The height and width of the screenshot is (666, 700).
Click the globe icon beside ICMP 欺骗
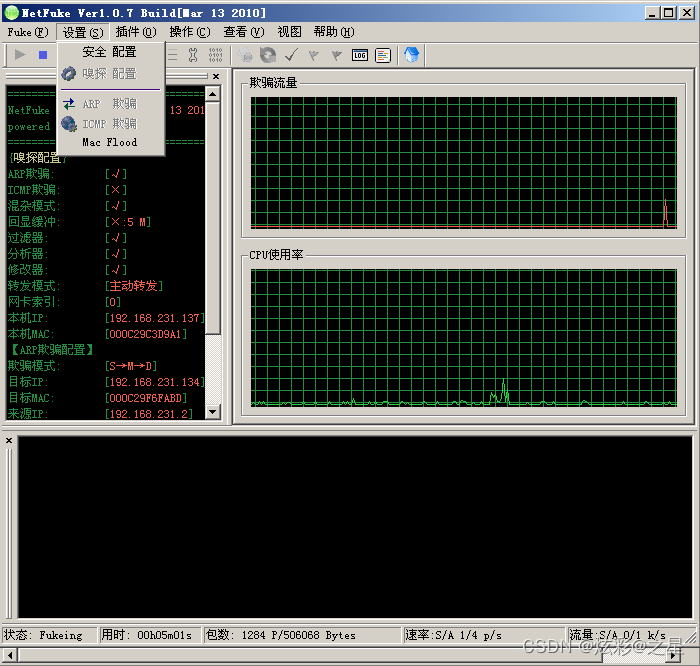point(69,124)
